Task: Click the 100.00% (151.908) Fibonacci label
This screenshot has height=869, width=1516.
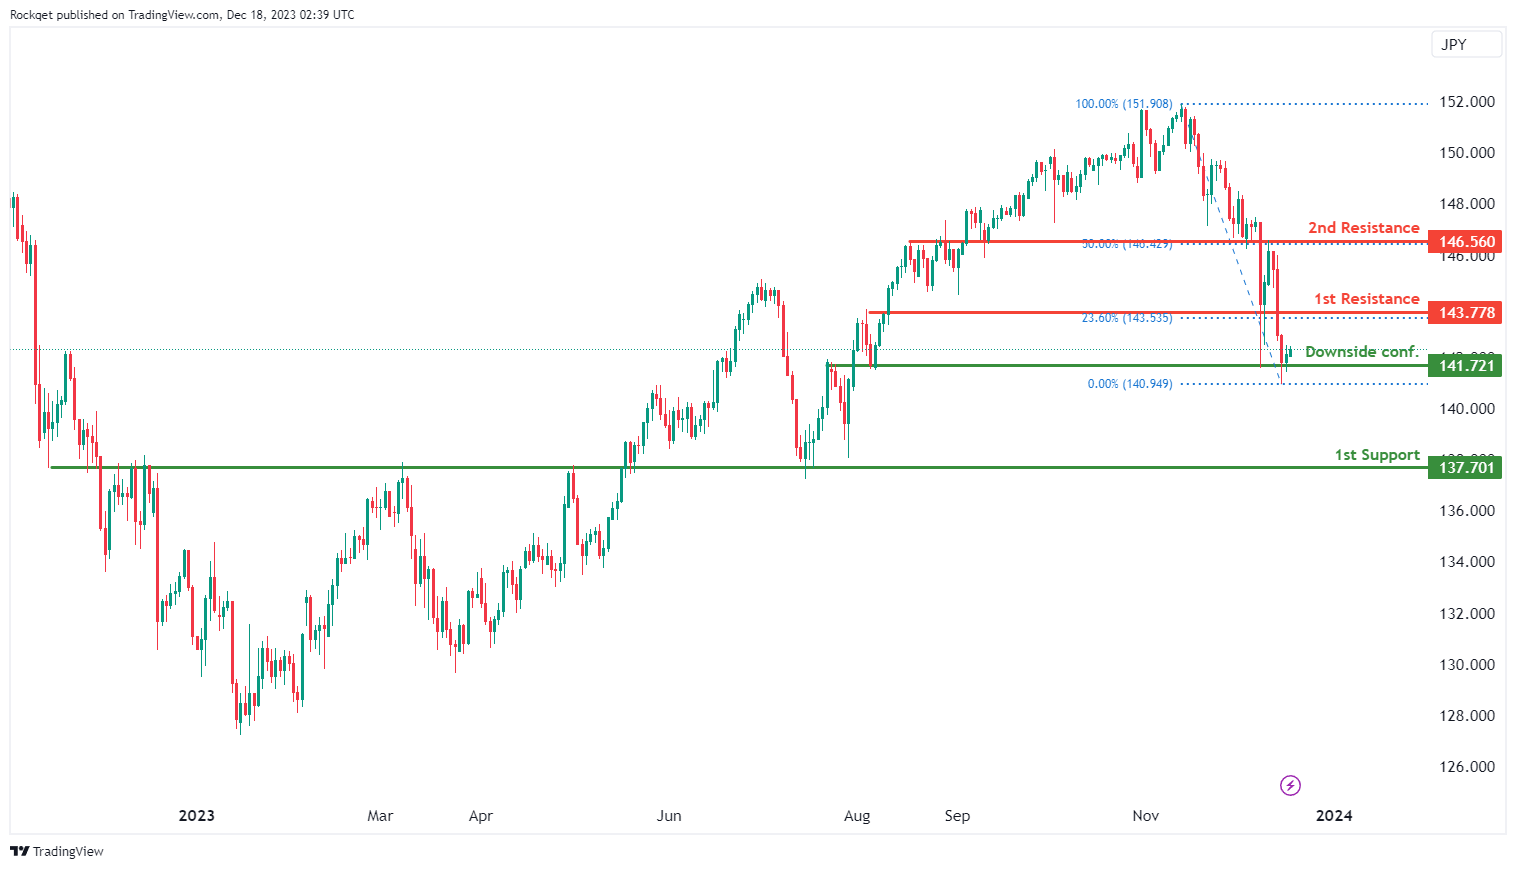Action: (1123, 104)
